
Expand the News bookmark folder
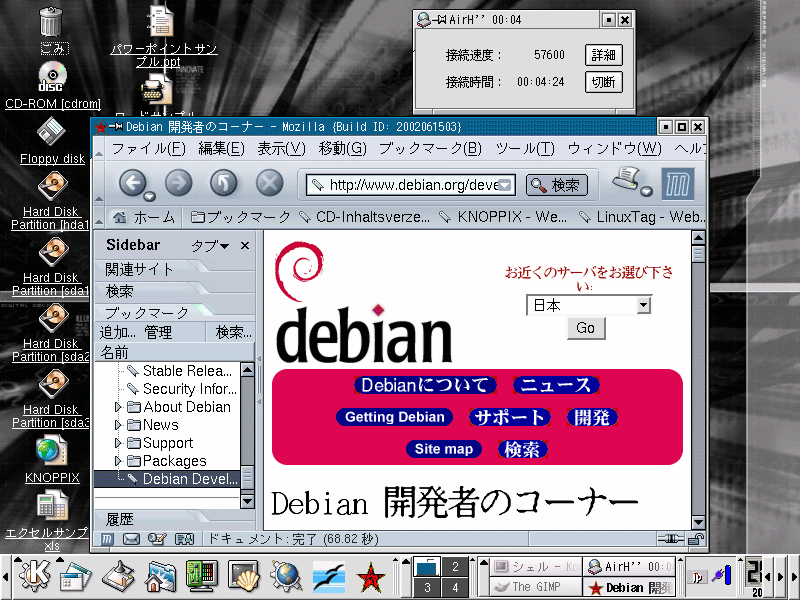(x=118, y=425)
